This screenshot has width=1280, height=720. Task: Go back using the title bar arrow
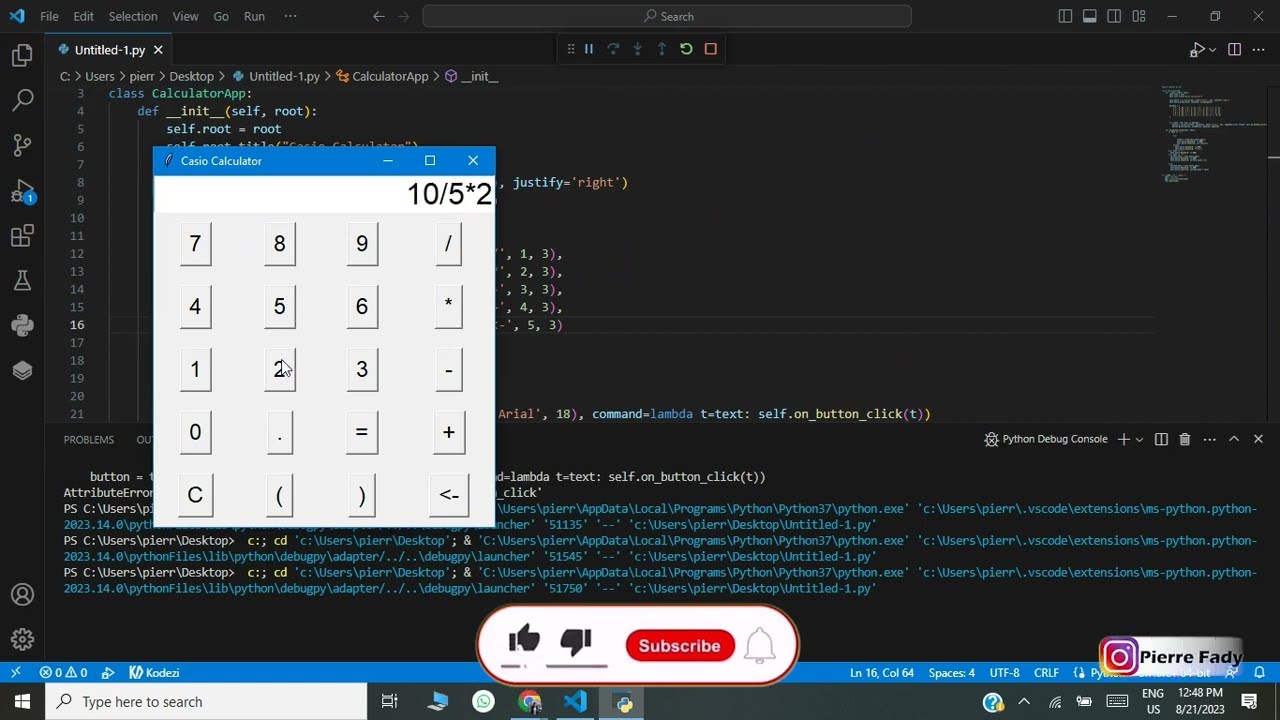[x=379, y=16]
